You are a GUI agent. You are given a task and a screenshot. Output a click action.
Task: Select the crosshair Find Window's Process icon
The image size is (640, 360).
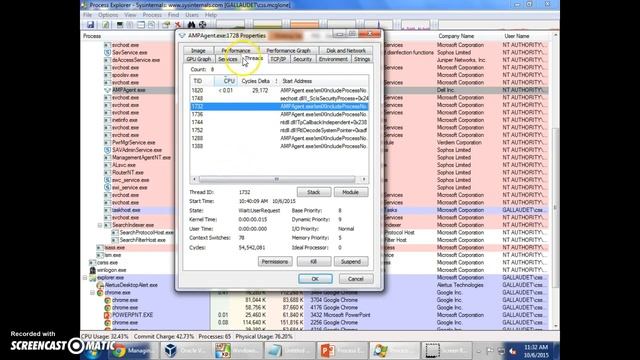click(202, 25)
